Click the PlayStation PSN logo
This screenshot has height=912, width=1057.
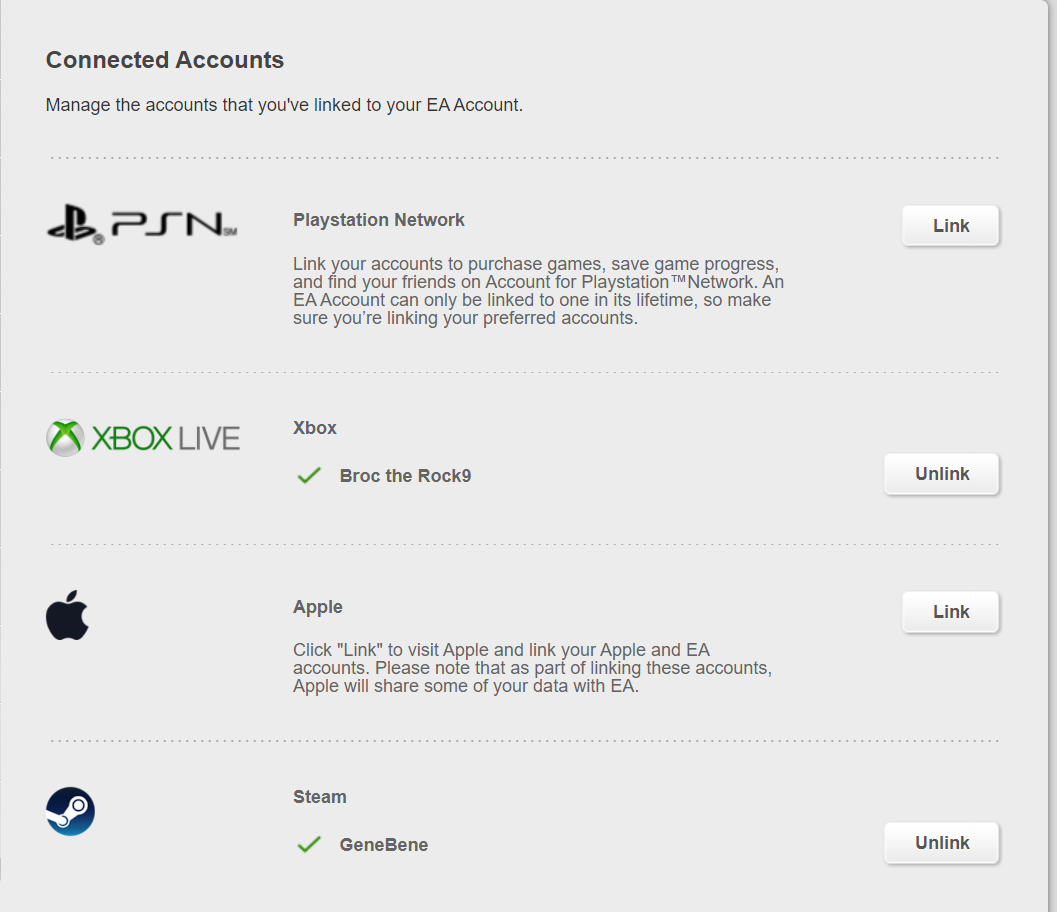(x=142, y=225)
